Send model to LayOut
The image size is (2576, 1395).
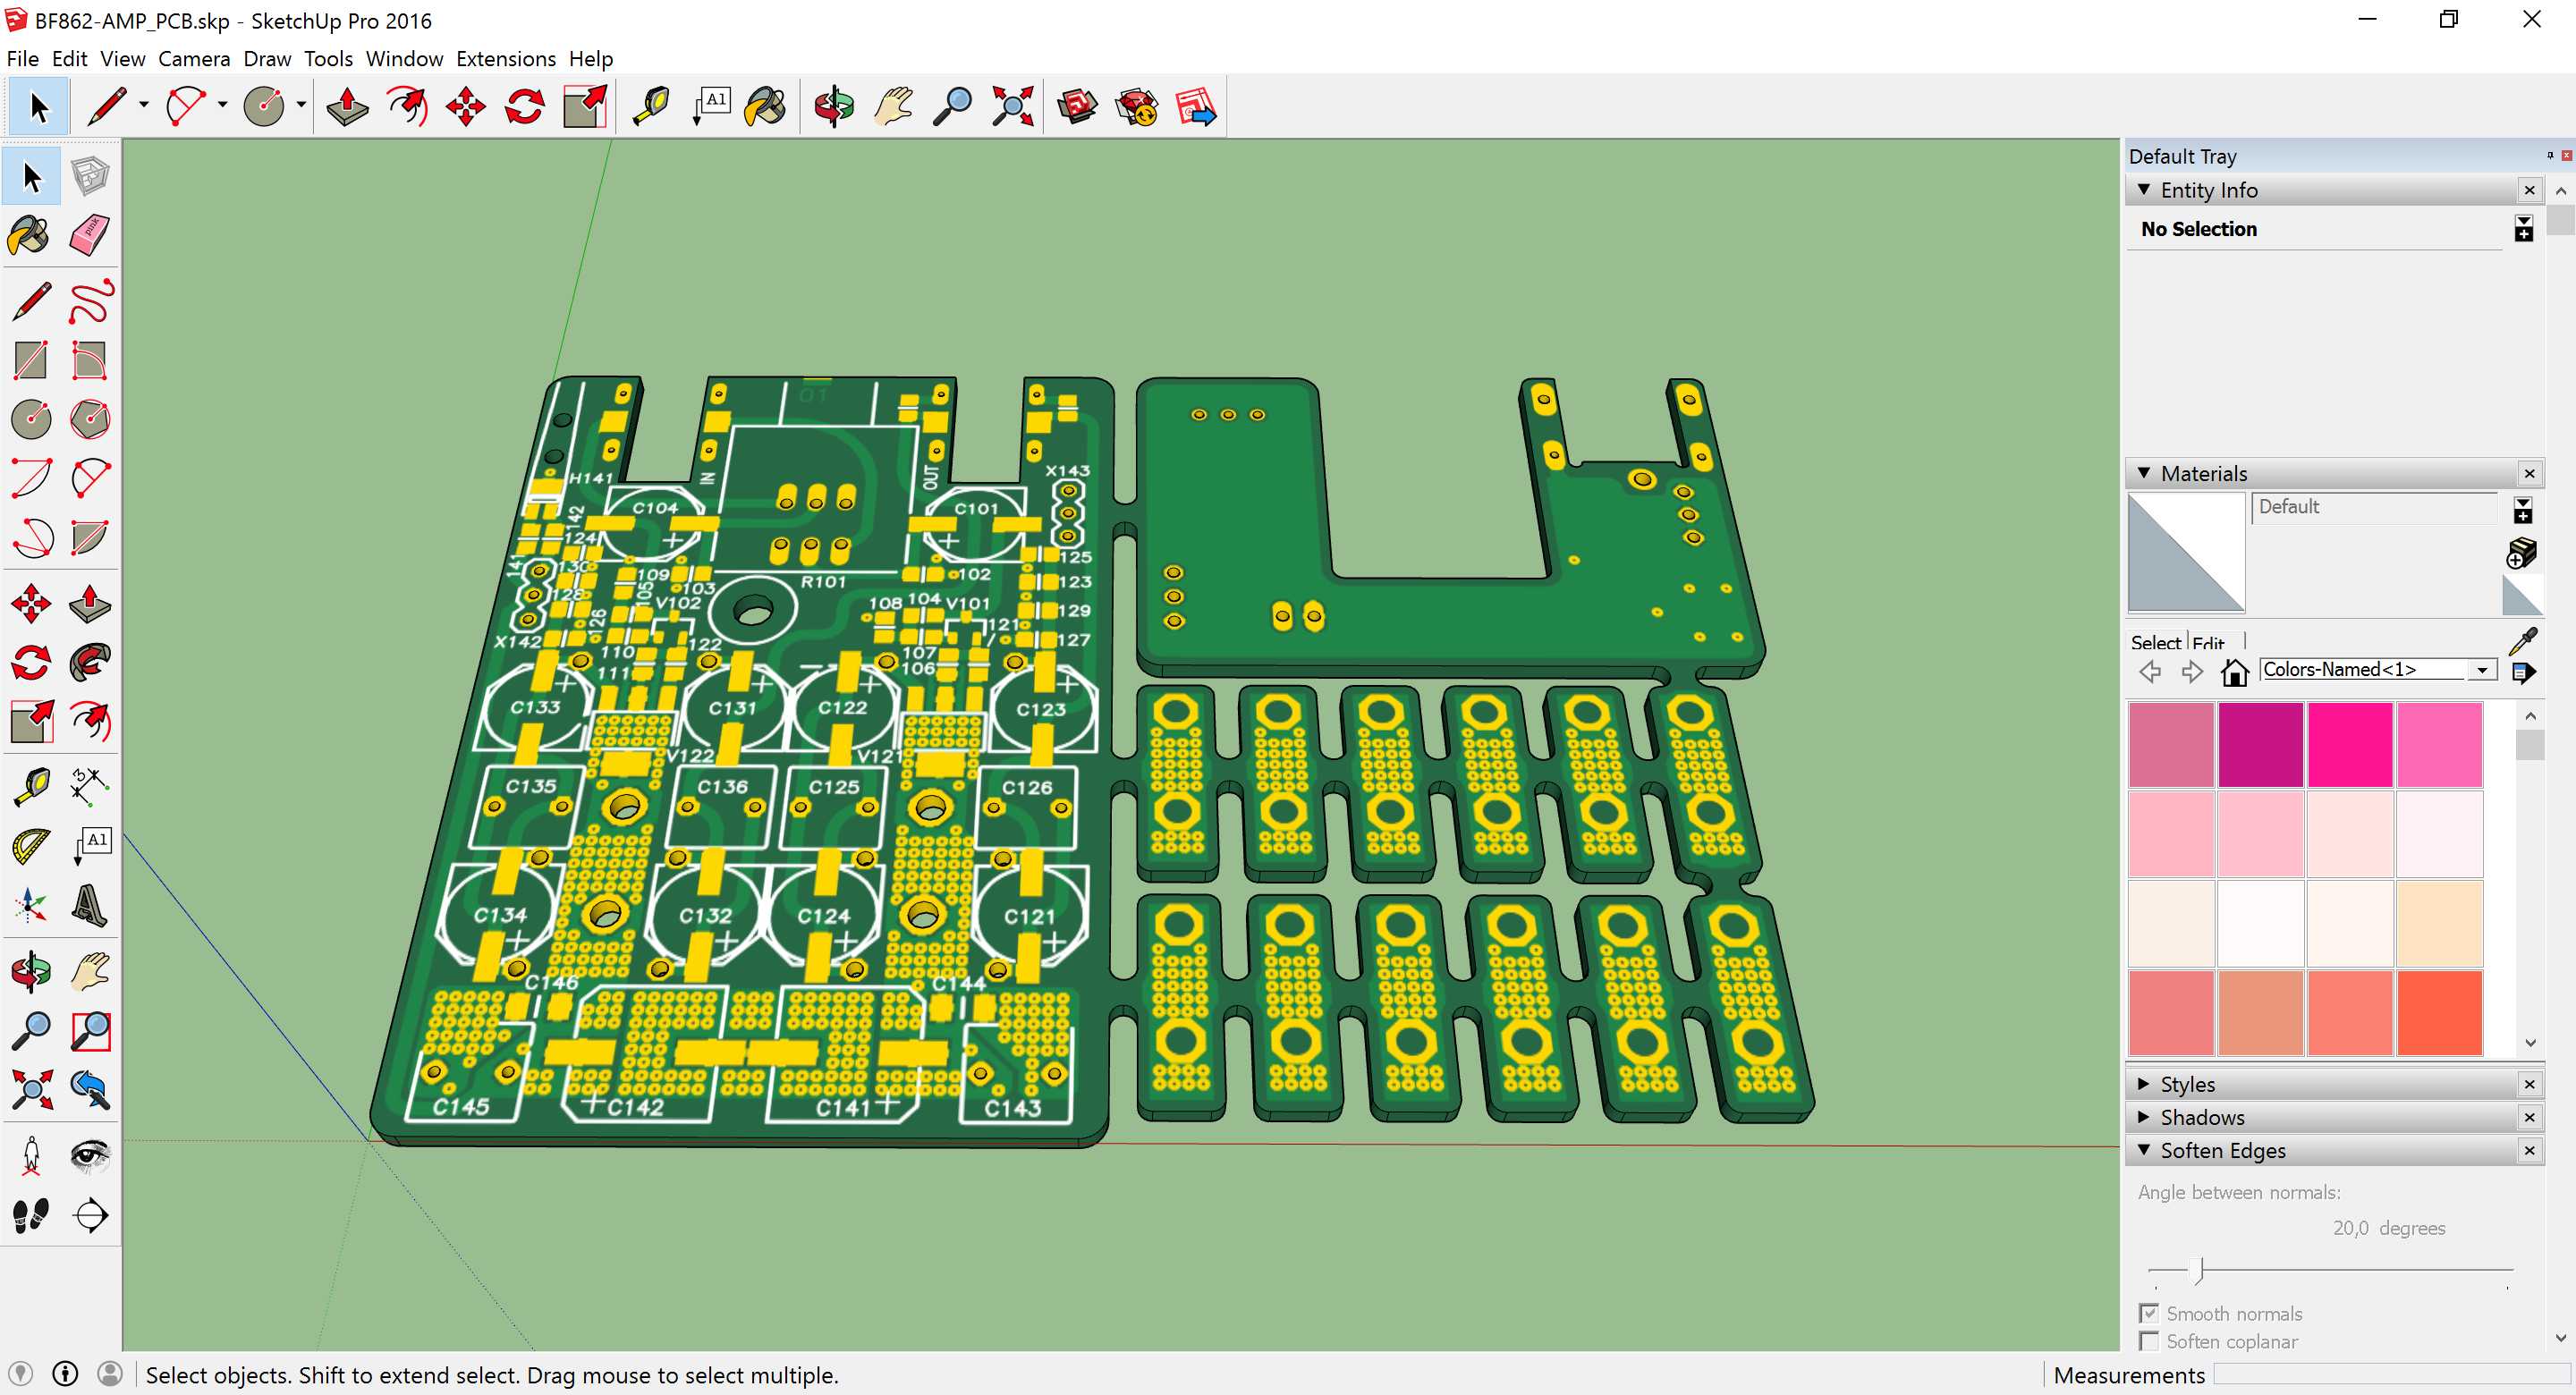click(x=1196, y=106)
